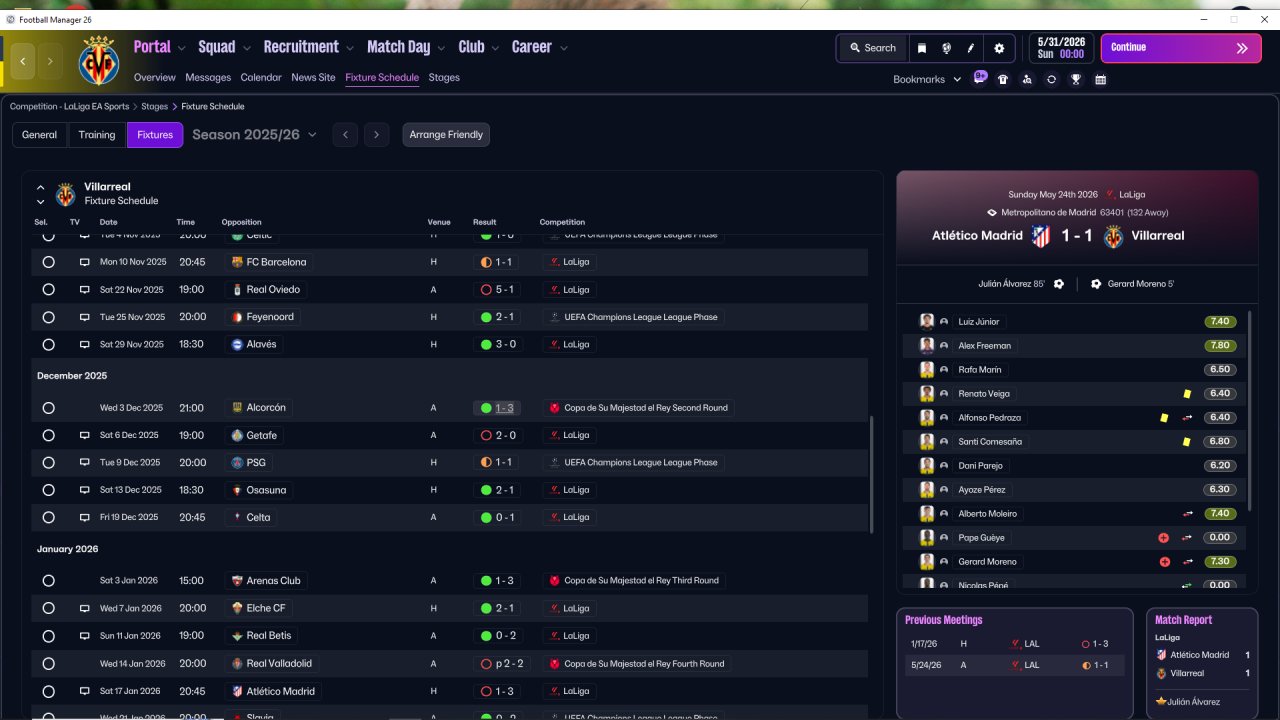
Task: Open the Calendar sub-tab
Action: [x=261, y=77]
